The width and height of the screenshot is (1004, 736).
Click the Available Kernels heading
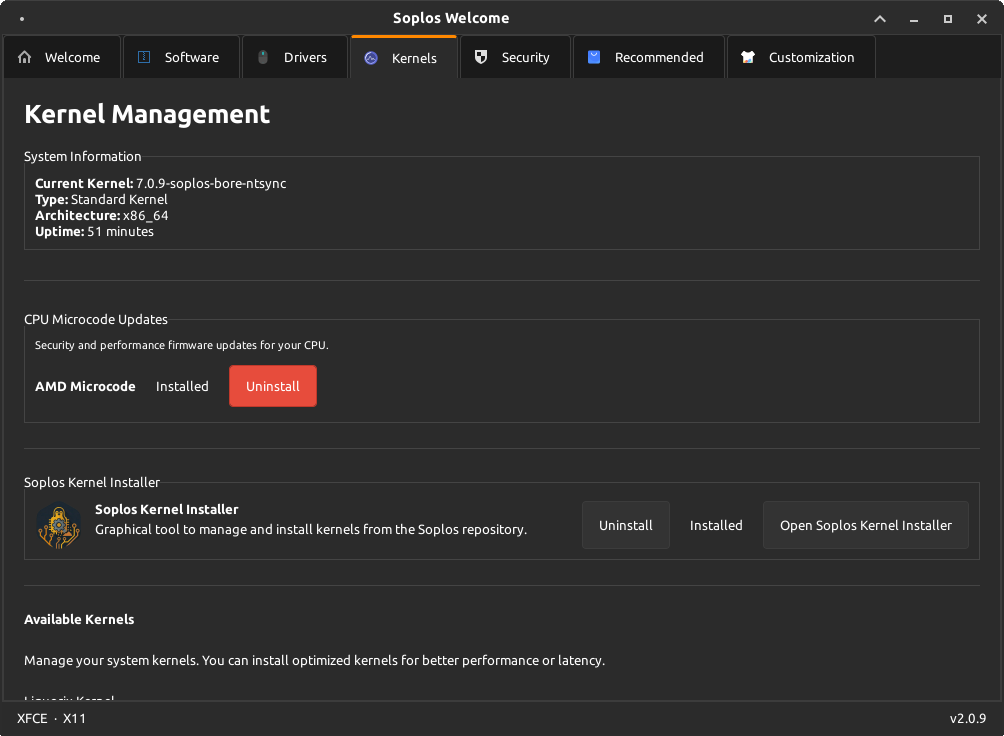[79, 619]
